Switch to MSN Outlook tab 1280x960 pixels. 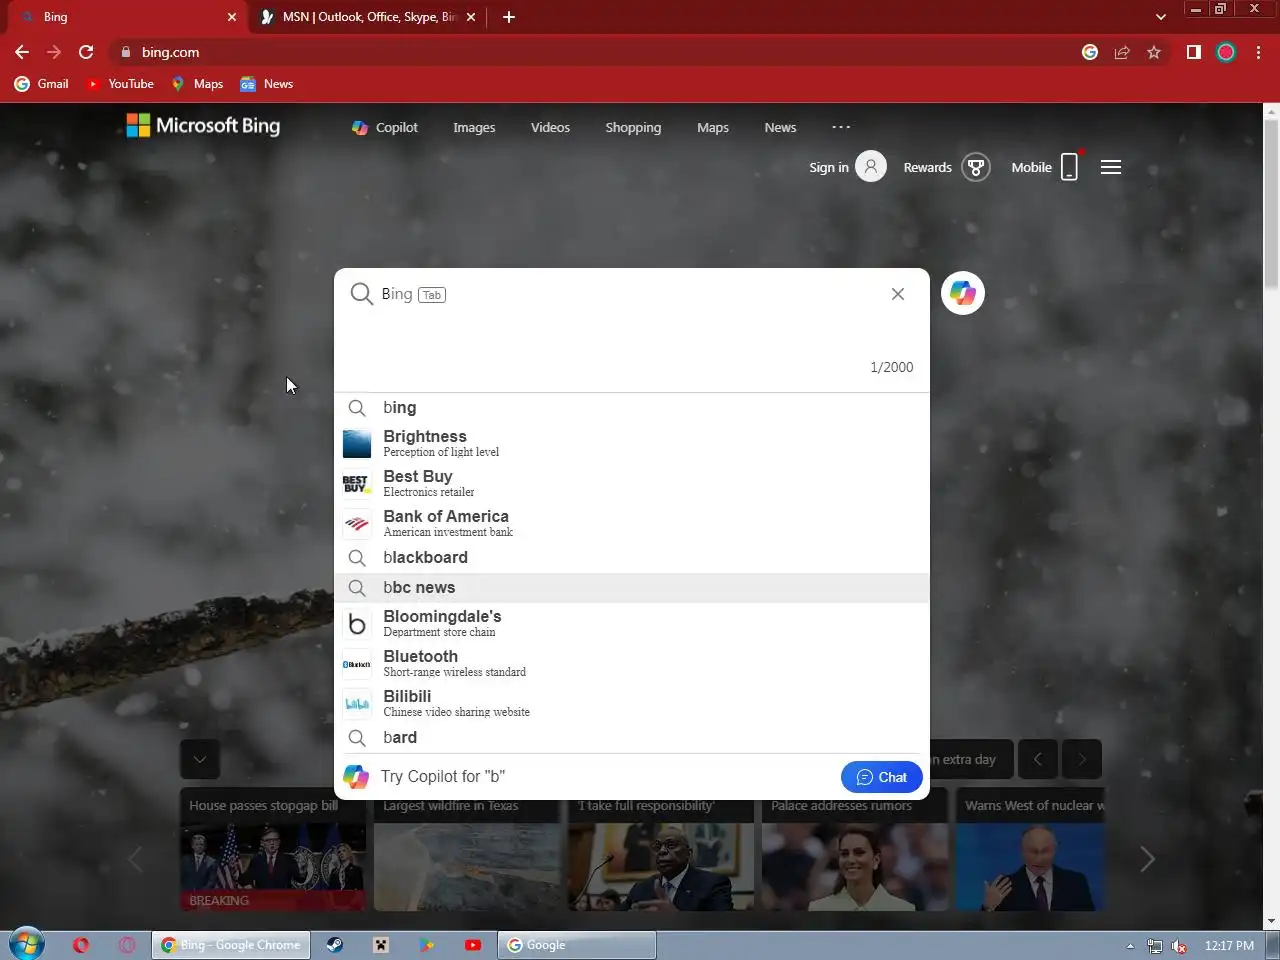(367, 17)
